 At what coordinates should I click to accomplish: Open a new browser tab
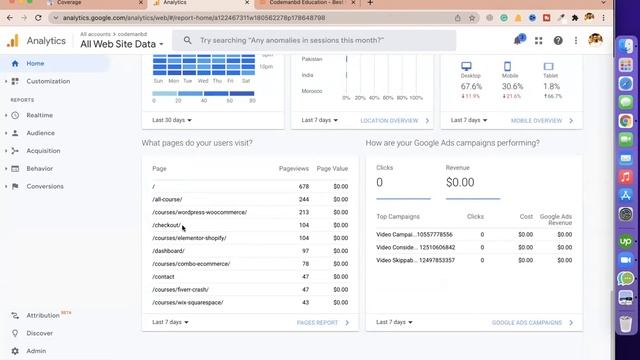[x=370, y=3]
